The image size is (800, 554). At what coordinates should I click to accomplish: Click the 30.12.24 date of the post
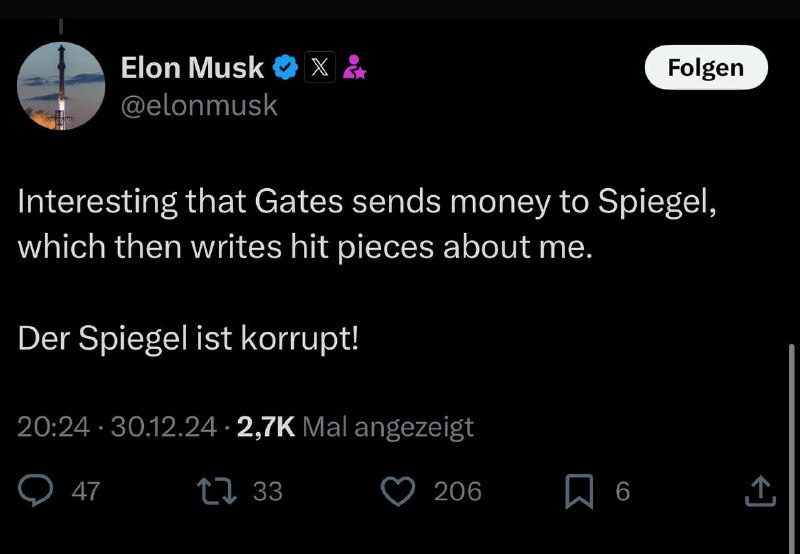click(x=164, y=427)
